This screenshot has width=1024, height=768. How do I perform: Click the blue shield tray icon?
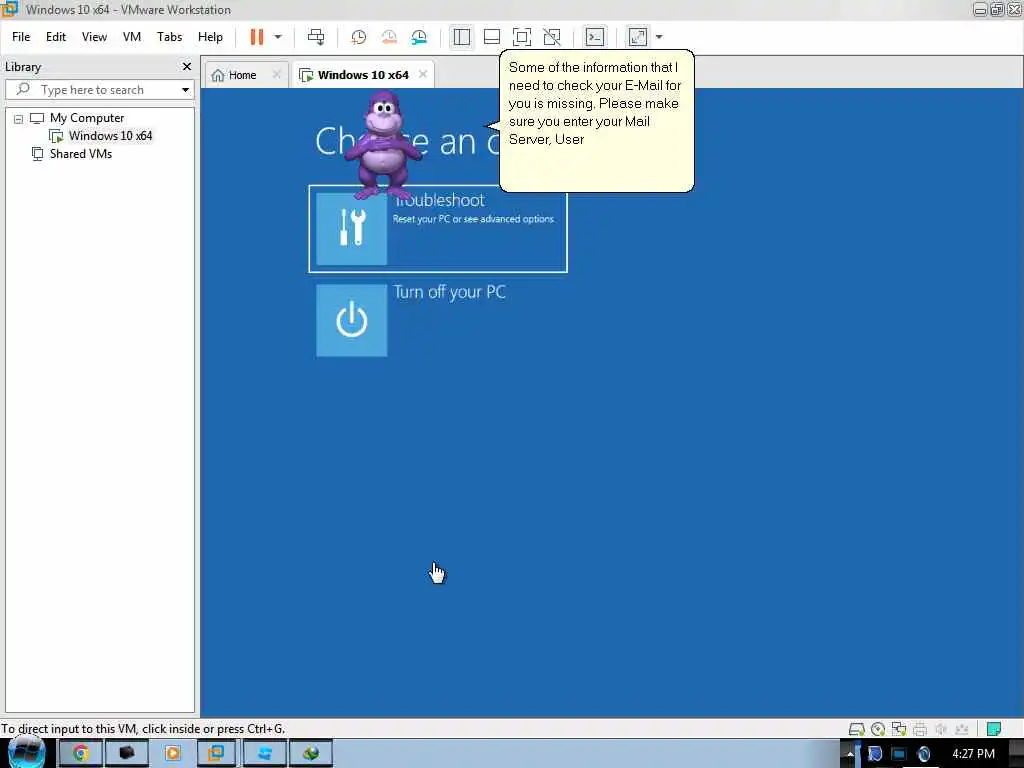tap(875, 754)
